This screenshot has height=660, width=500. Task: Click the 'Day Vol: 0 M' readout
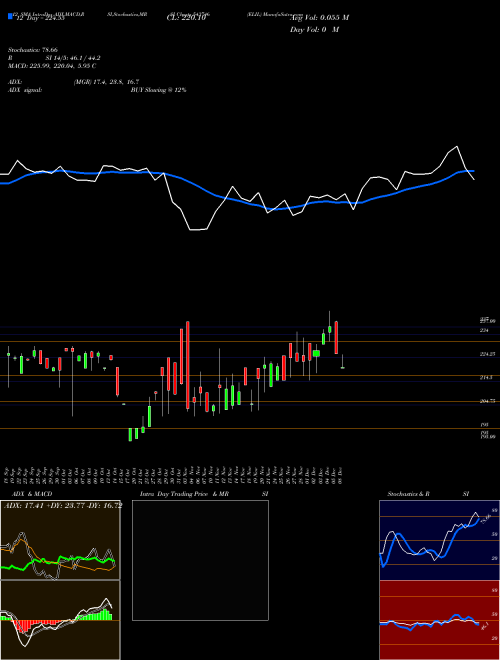click(x=314, y=30)
